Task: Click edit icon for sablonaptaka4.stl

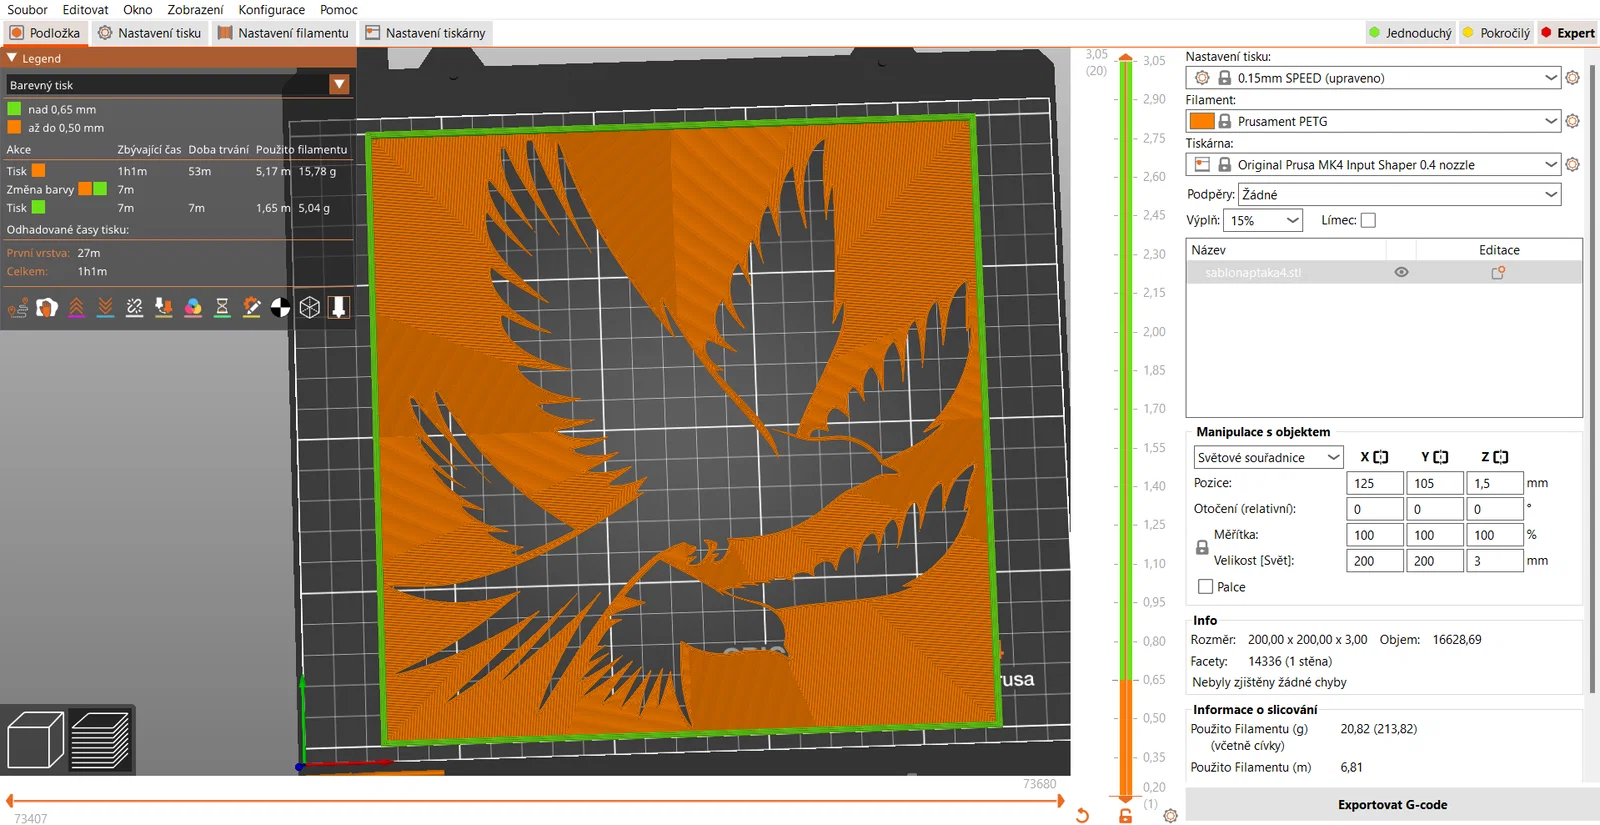Action: tap(1498, 272)
